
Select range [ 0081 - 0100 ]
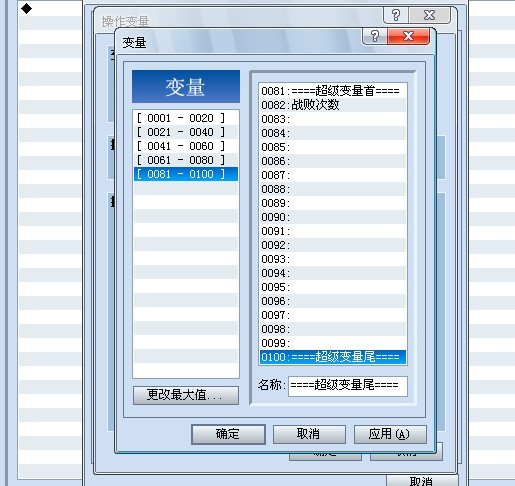[x=186, y=174]
